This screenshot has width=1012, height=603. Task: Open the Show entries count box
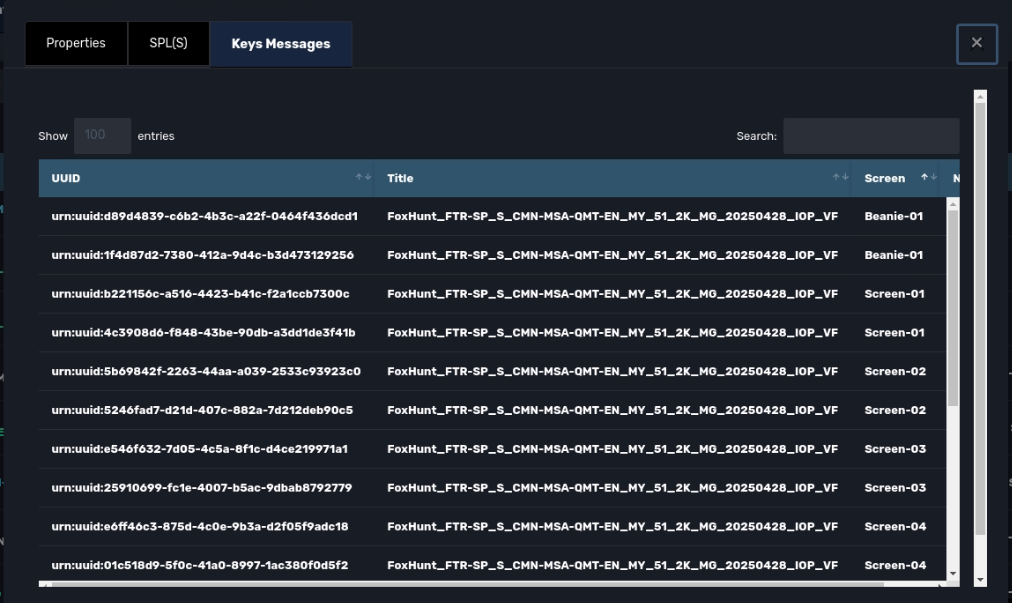click(101, 136)
